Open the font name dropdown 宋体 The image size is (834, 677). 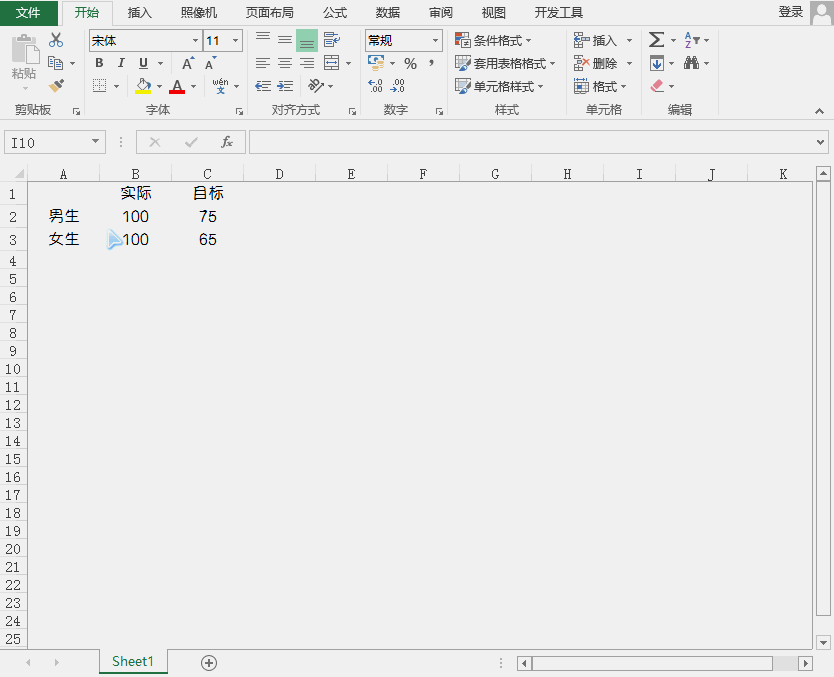tap(195, 40)
